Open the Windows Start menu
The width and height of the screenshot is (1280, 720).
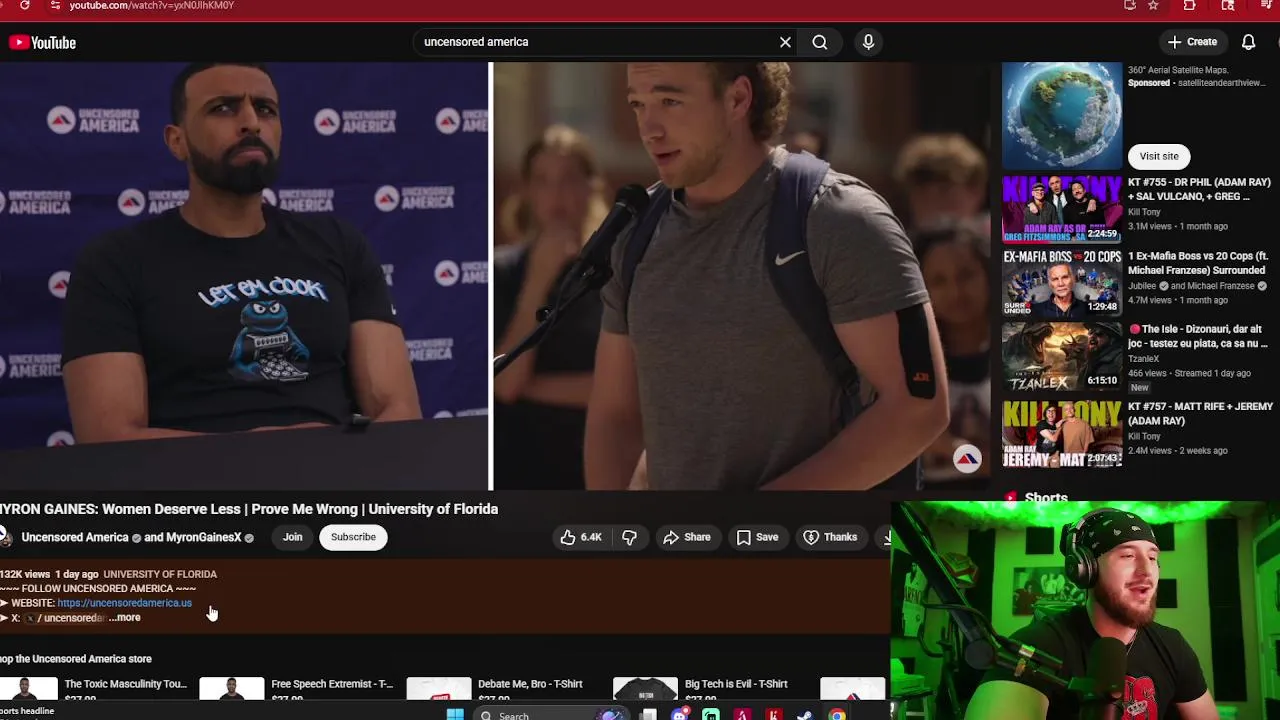pyautogui.click(x=455, y=715)
